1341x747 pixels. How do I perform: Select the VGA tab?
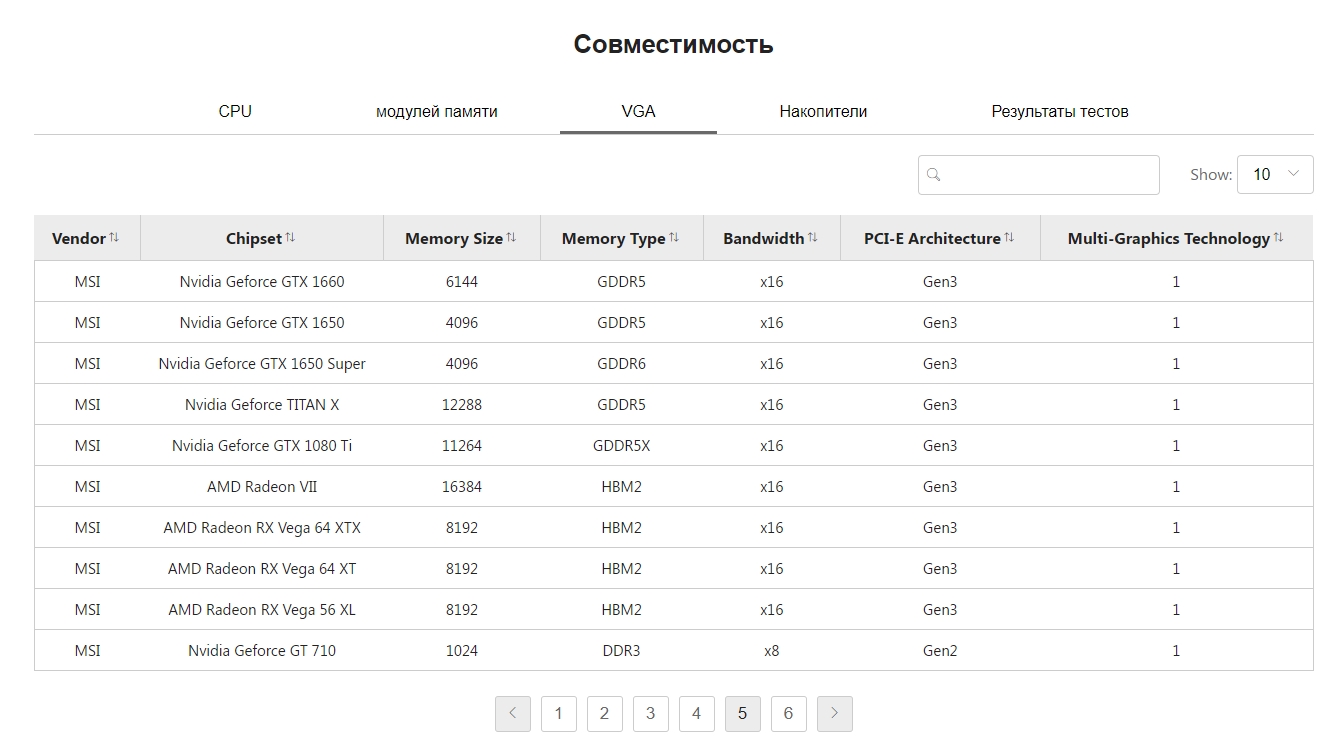[x=638, y=111]
